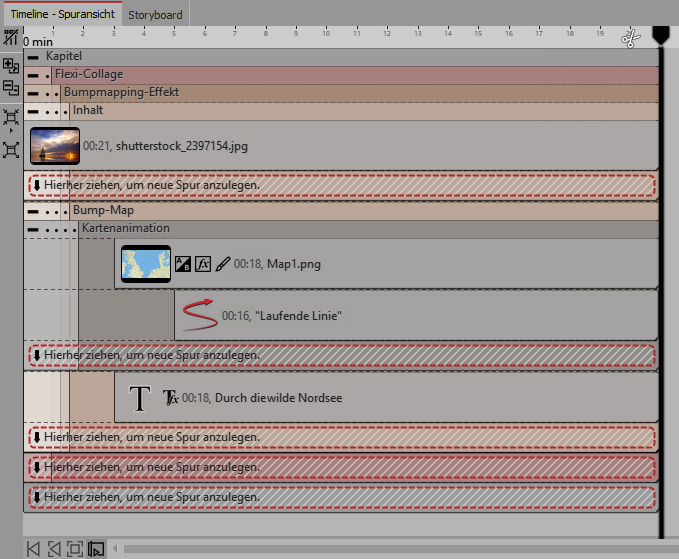Click the Kapitel track label
679x559 pixels.
[x=64, y=56]
